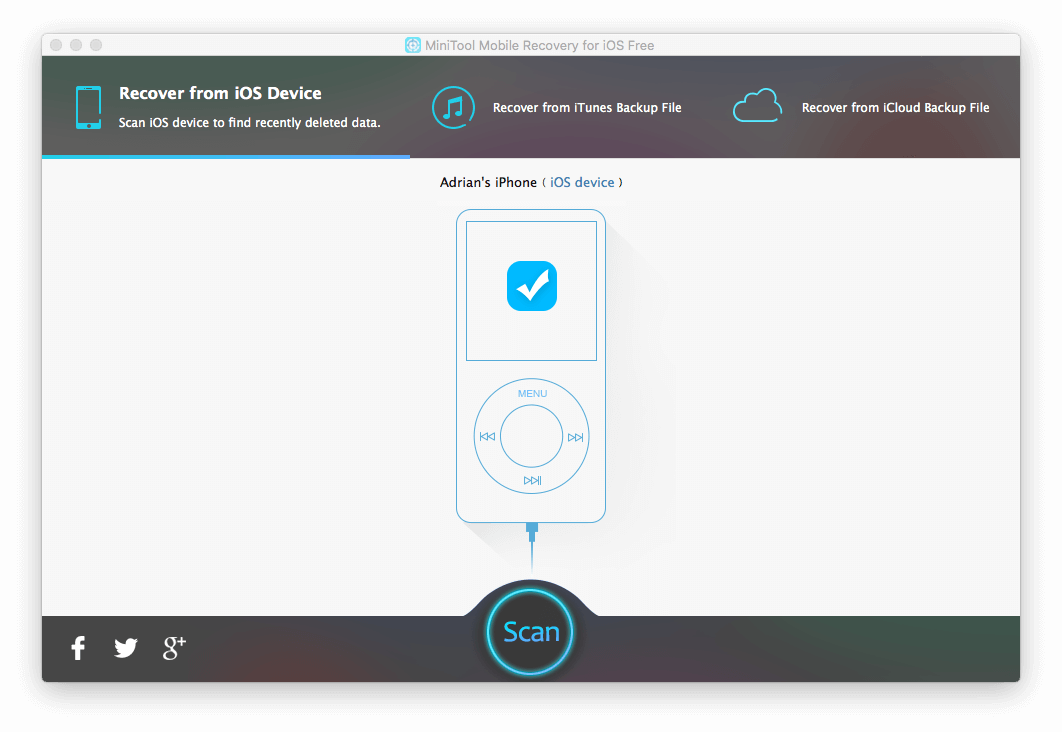
Task: Click the blue checkmark on device screen
Action: click(532, 286)
